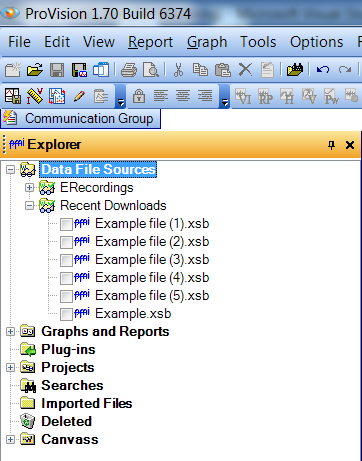Viewport: 362px width, 461px height.
Task: Tick checkbox for Example file (1).xsb
Action: tap(66, 225)
